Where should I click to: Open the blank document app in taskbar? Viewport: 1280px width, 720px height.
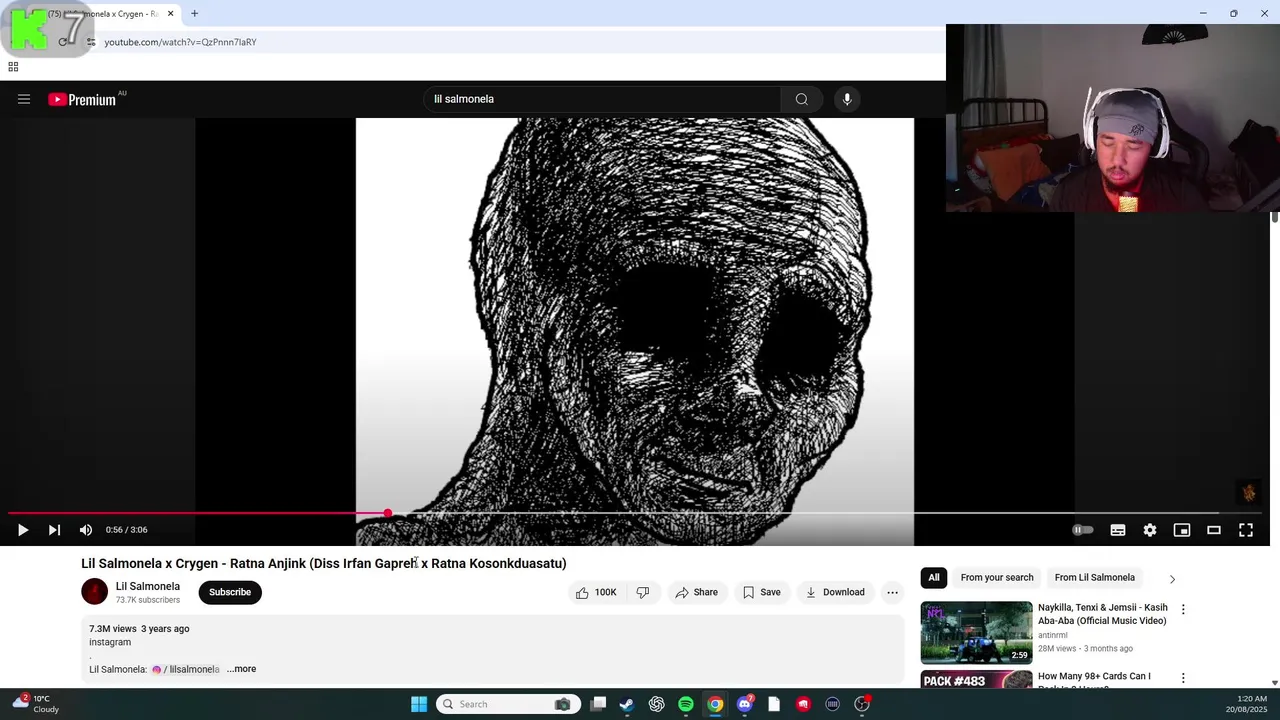pos(774,704)
